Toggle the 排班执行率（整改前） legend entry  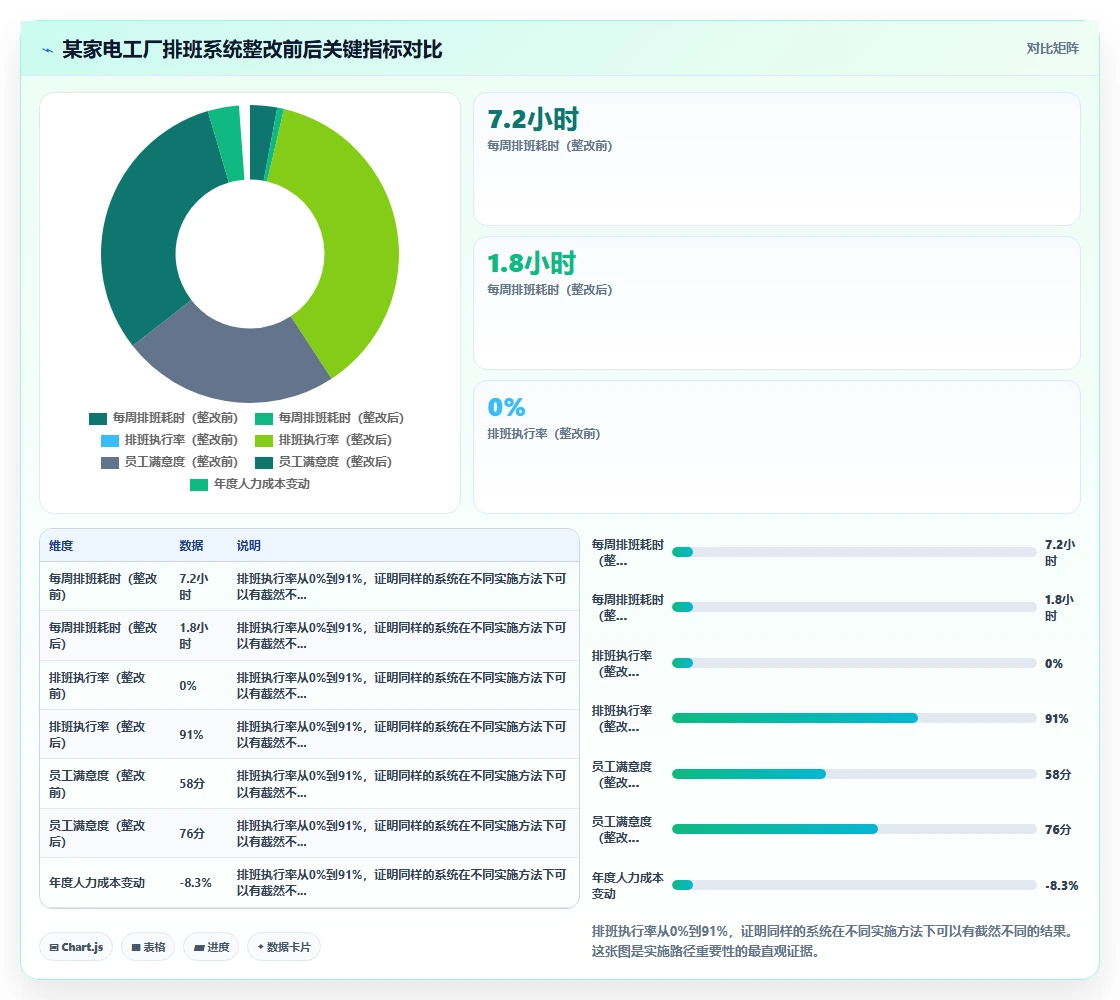169,440
